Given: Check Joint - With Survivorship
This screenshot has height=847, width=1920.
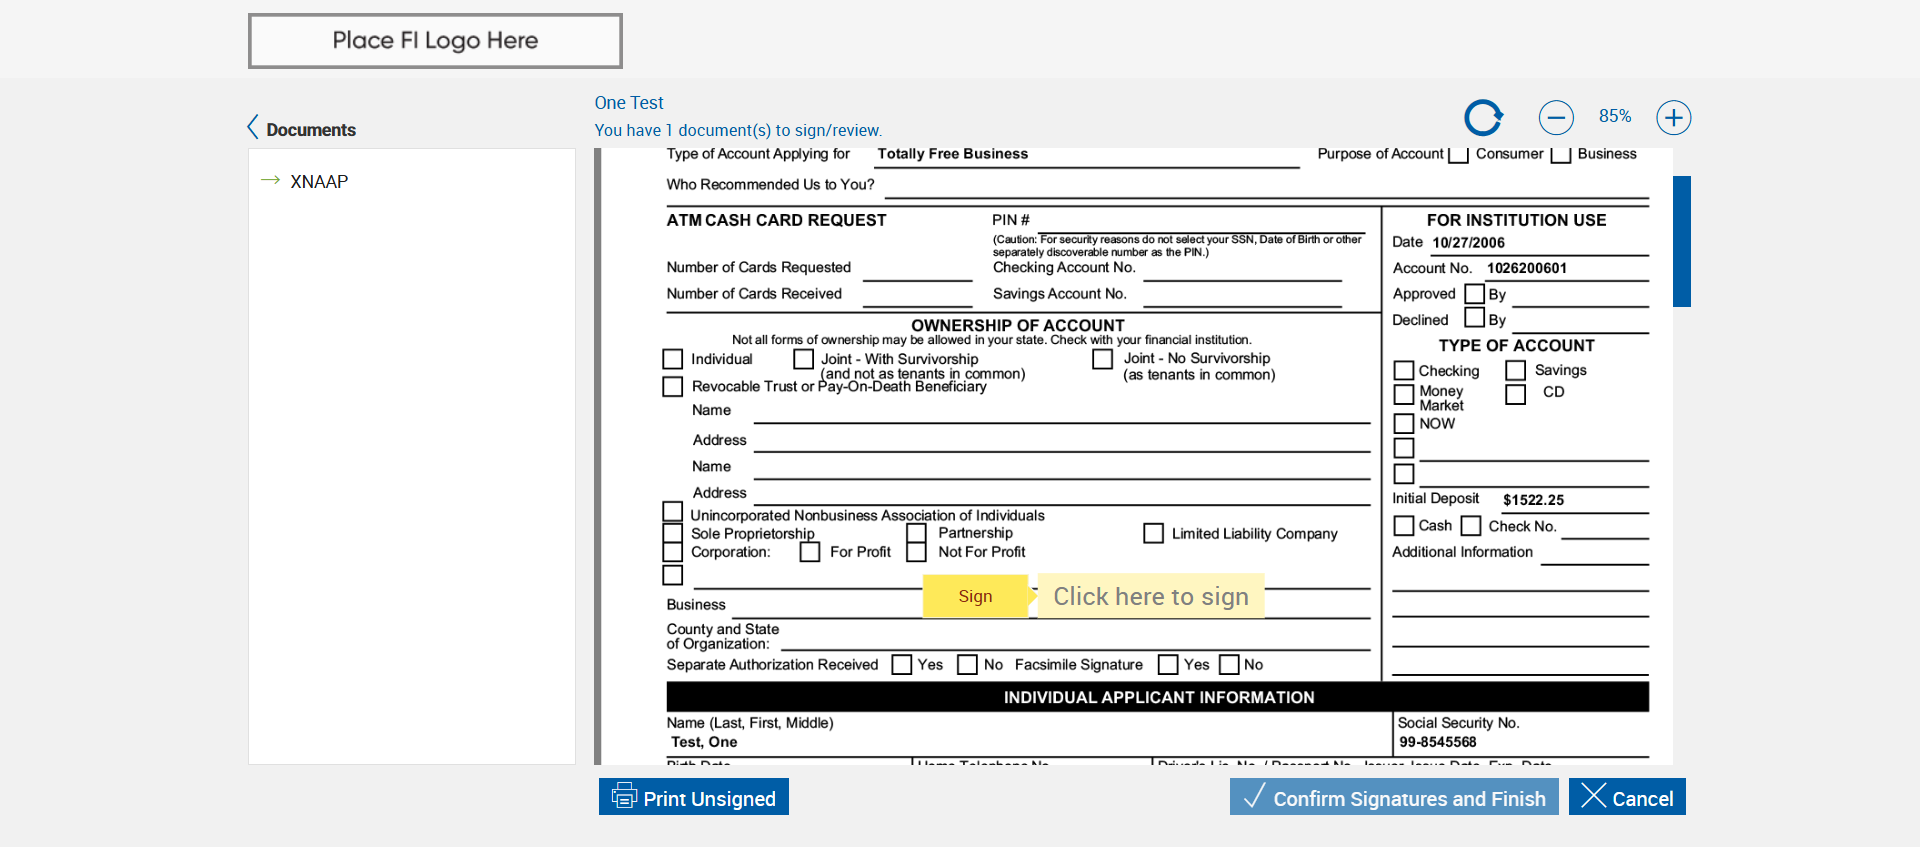Looking at the screenshot, I should (803, 358).
